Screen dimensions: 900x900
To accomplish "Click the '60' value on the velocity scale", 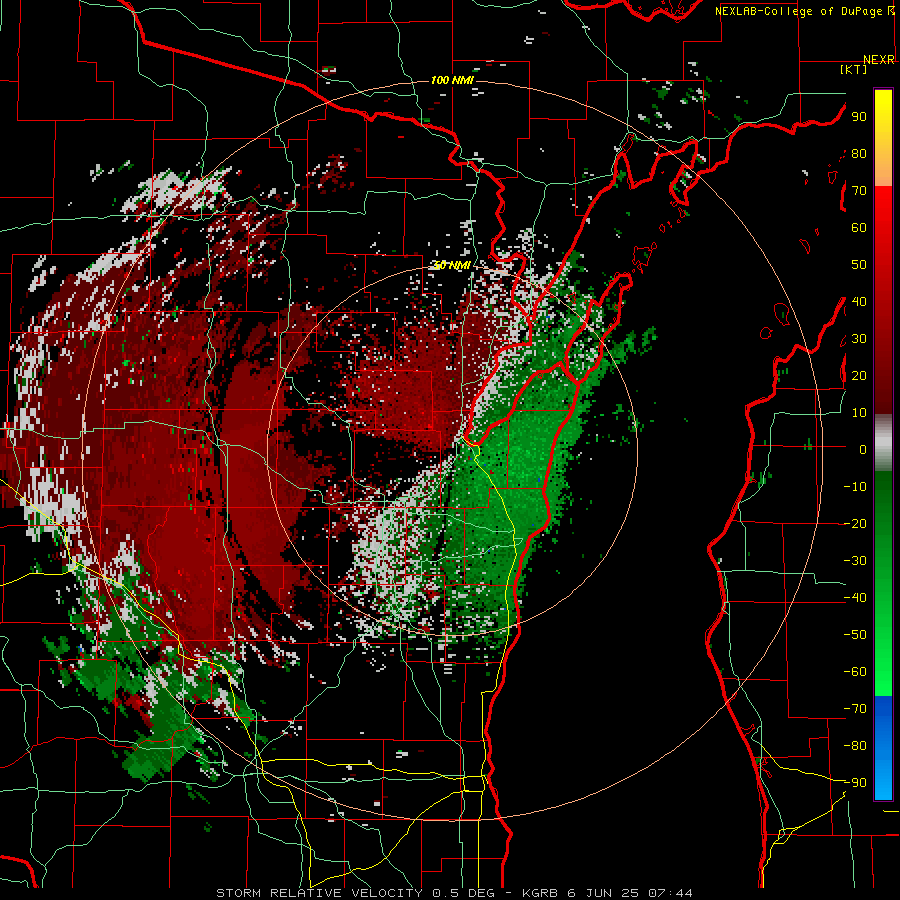I will pos(859,227).
